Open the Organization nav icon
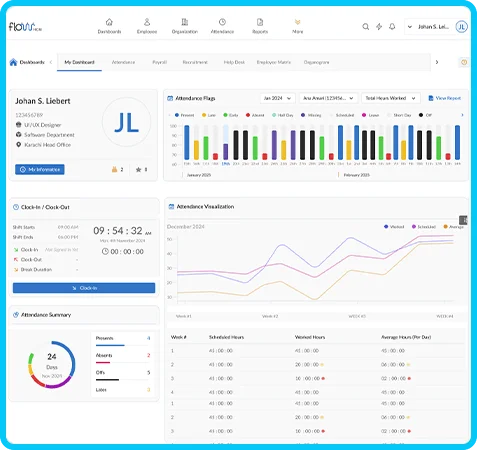 184,22
